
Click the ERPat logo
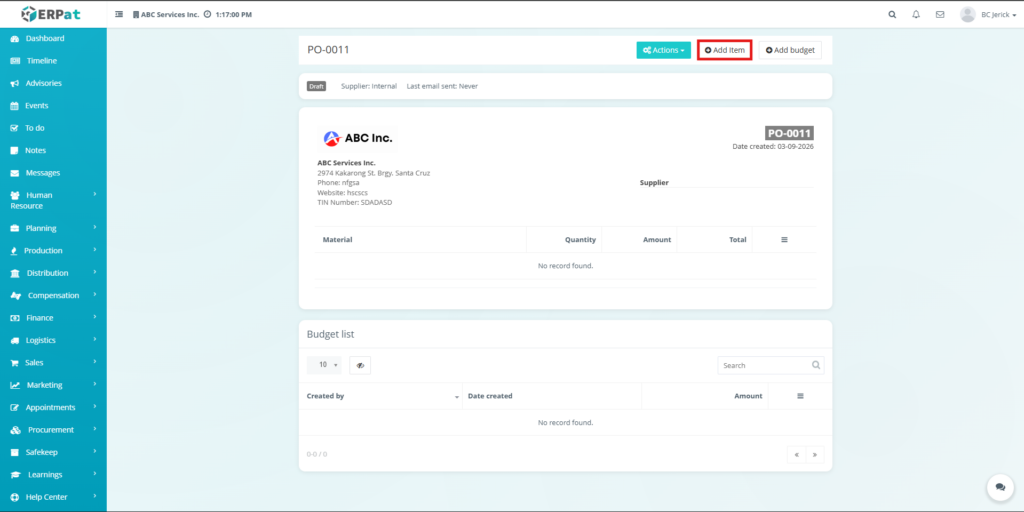tap(52, 14)
